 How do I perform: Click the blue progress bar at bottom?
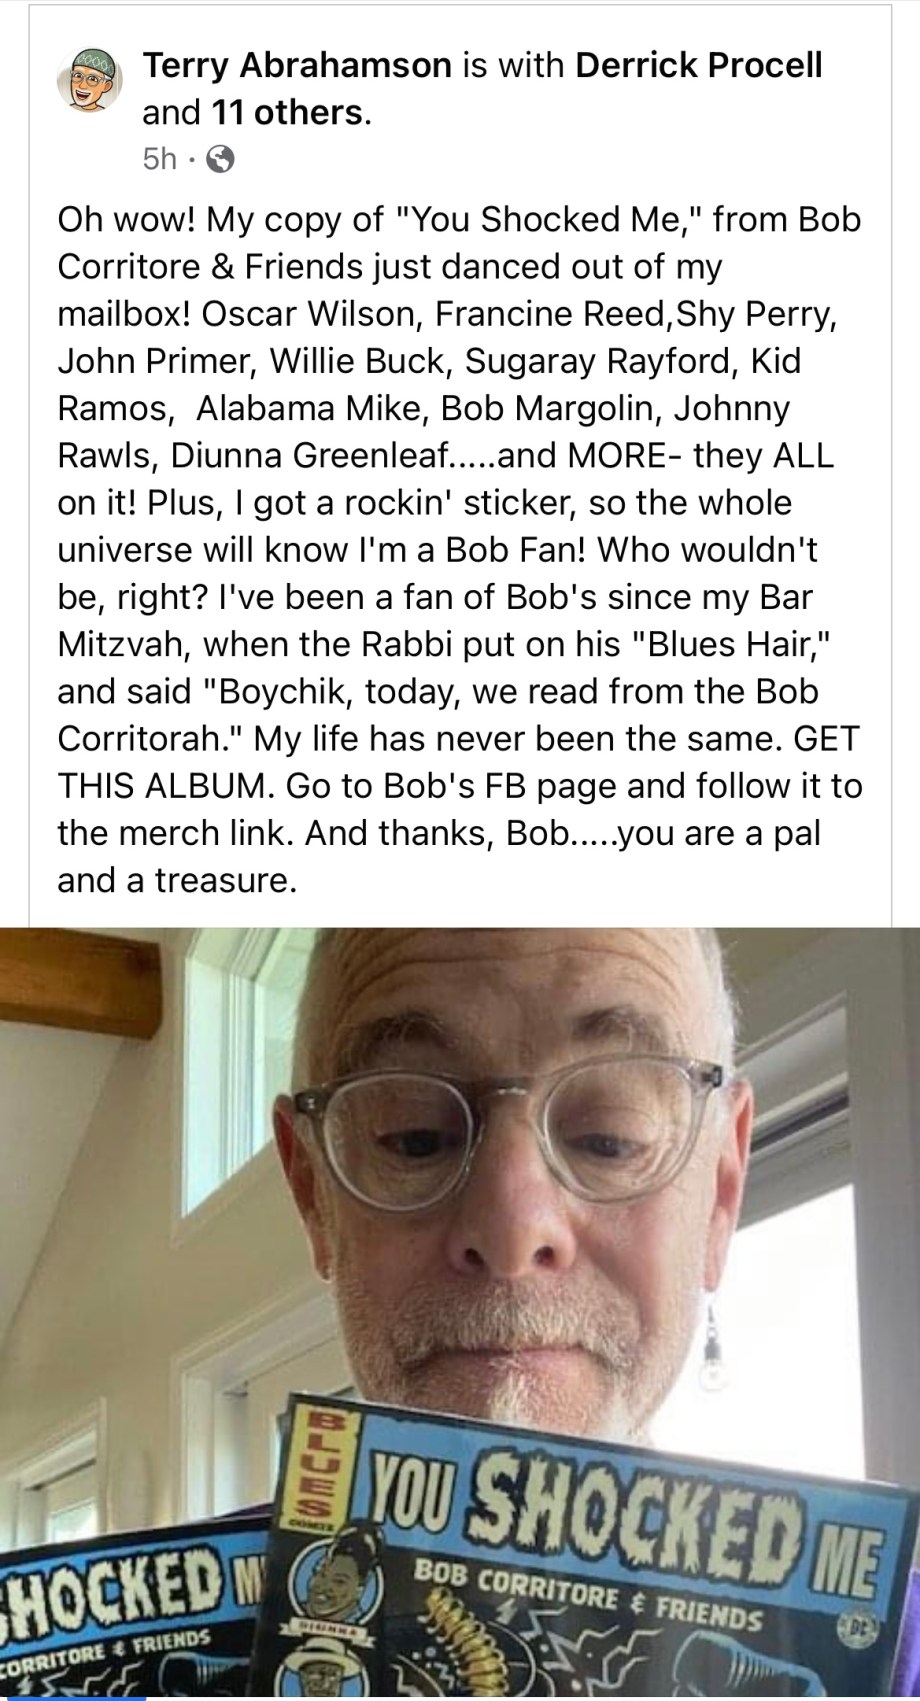tap(73, 1698)
